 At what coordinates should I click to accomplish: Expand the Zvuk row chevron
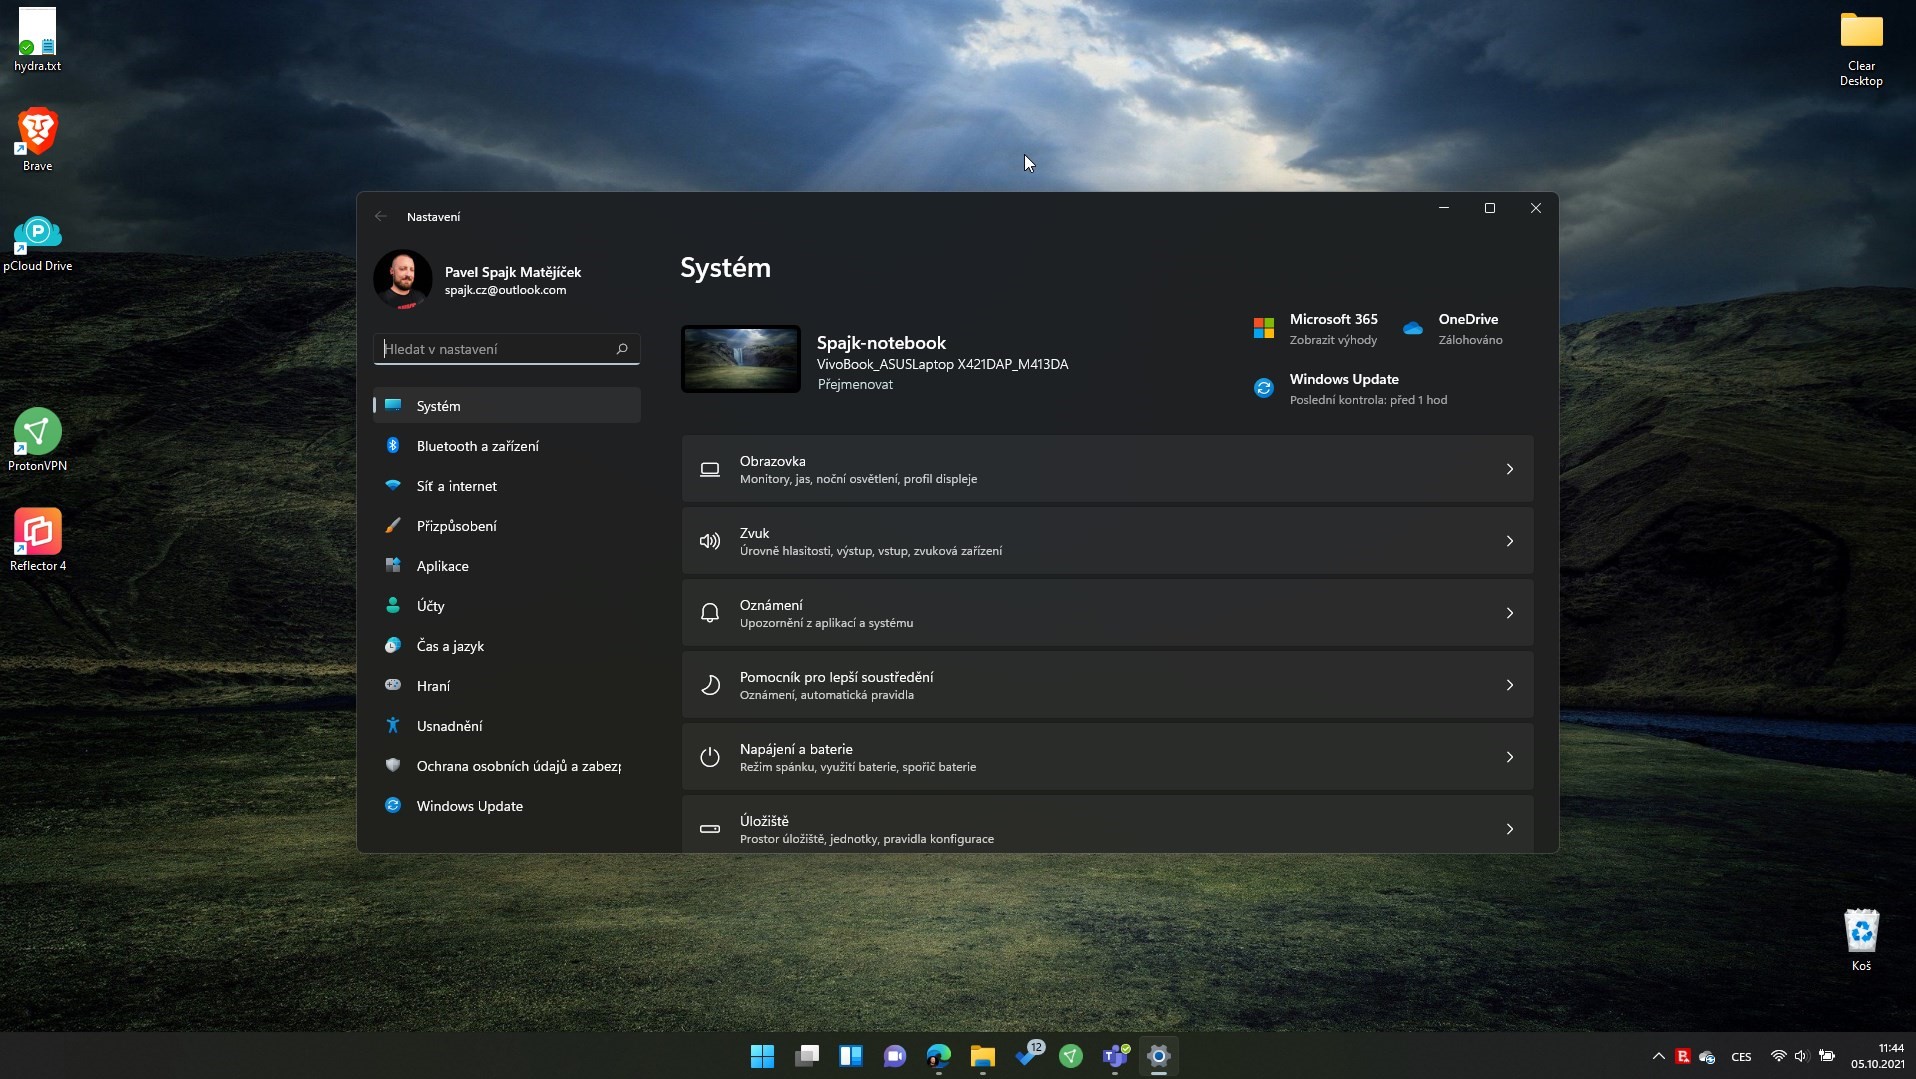click(x=1510, y=541)
